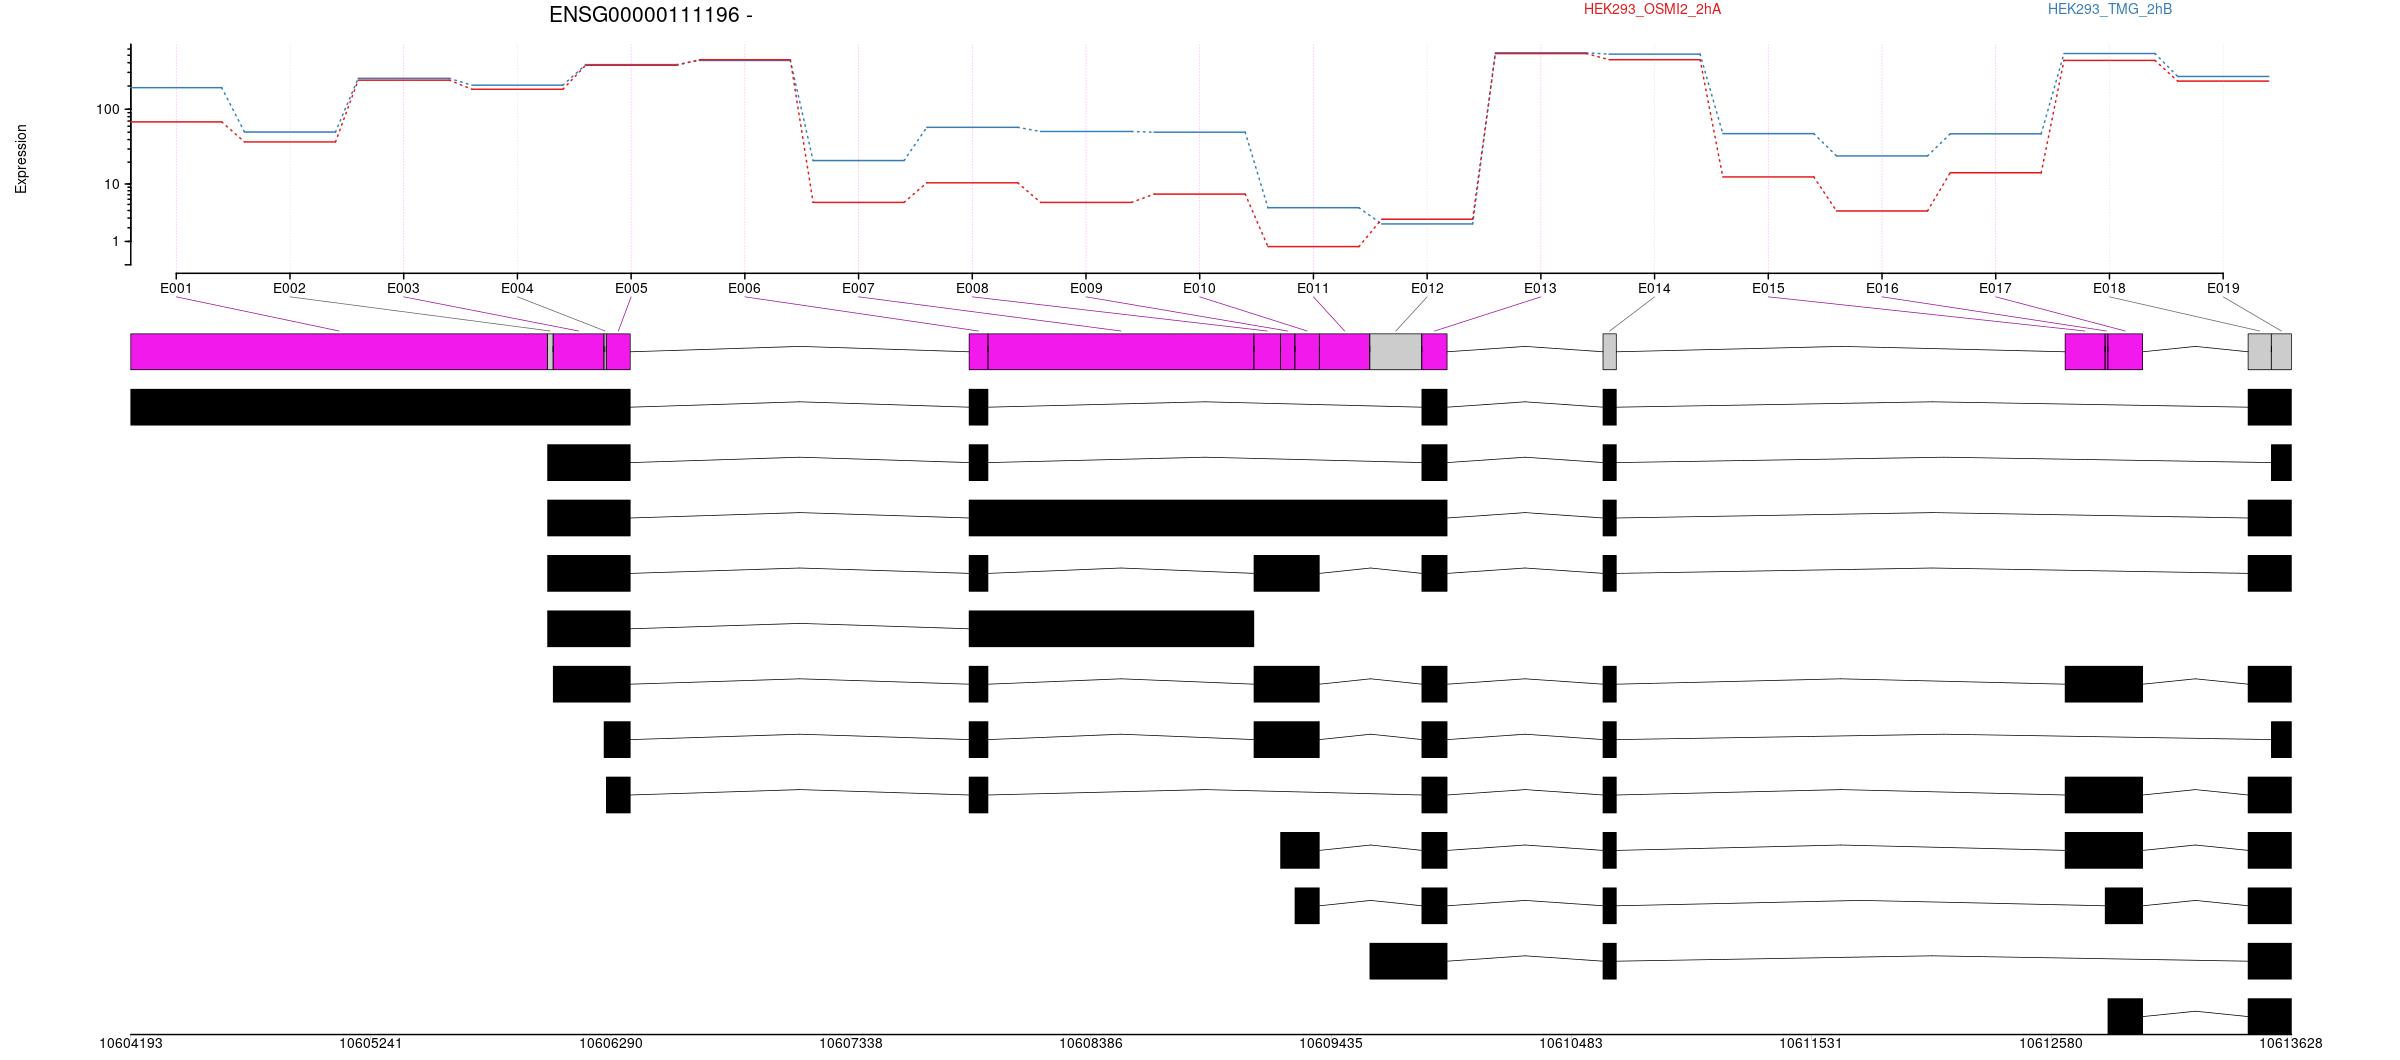Click genomic coordinate 10612580
The height and width of the screenshot is (1060, 2400).
tap(2051, 1043)
